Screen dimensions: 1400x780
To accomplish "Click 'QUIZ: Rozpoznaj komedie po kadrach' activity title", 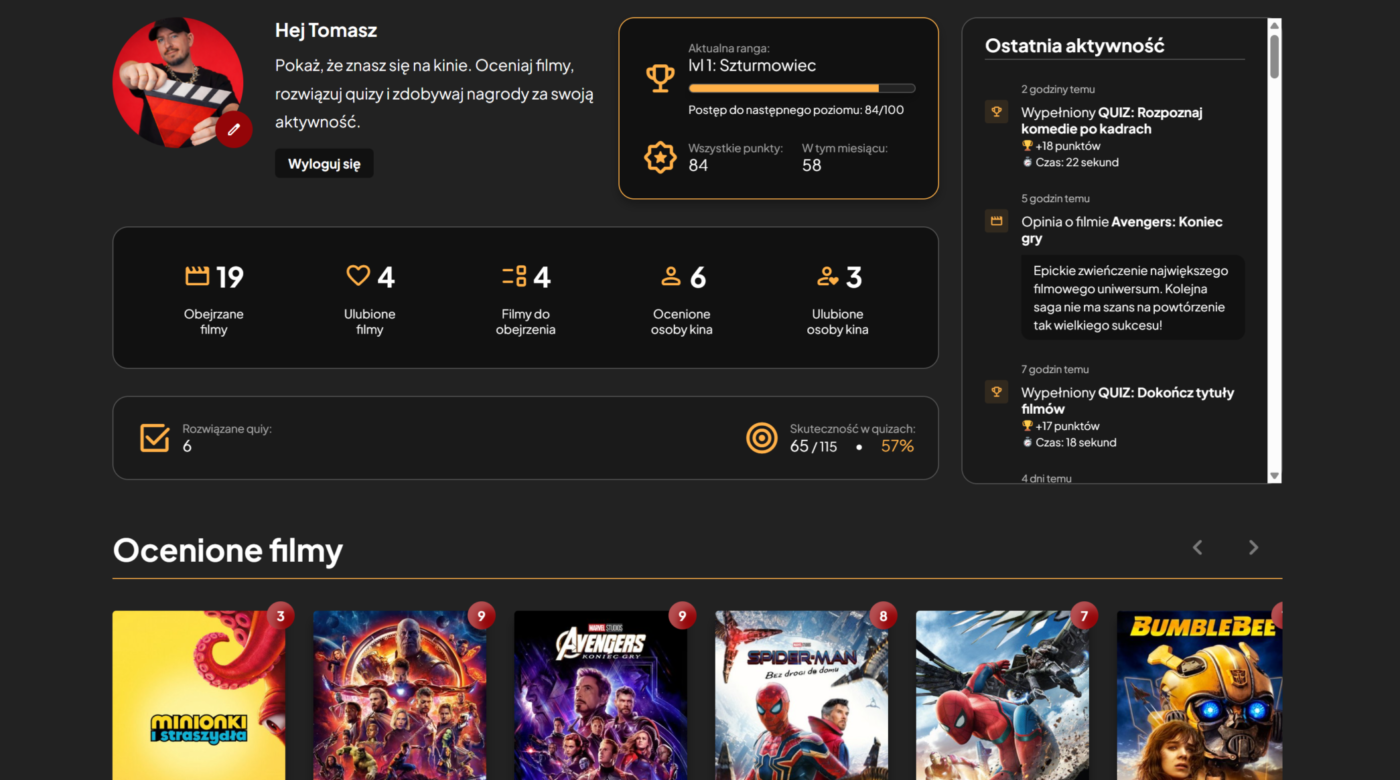I will point(1112,121).
